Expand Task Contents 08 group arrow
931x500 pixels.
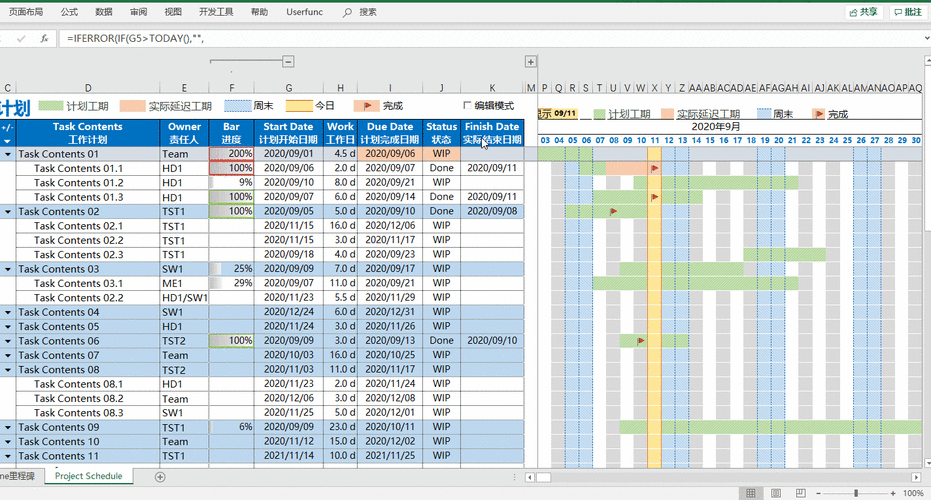pos(8,370)
